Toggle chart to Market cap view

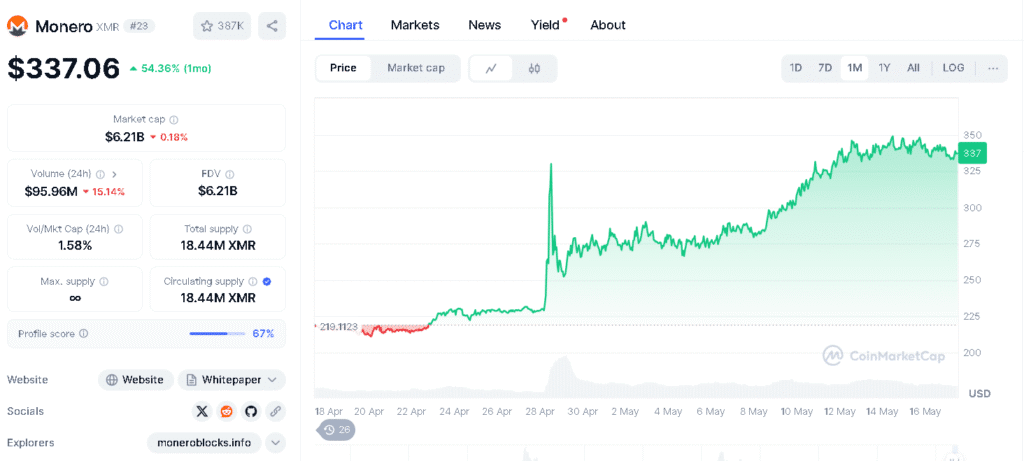tap(416, 68)
